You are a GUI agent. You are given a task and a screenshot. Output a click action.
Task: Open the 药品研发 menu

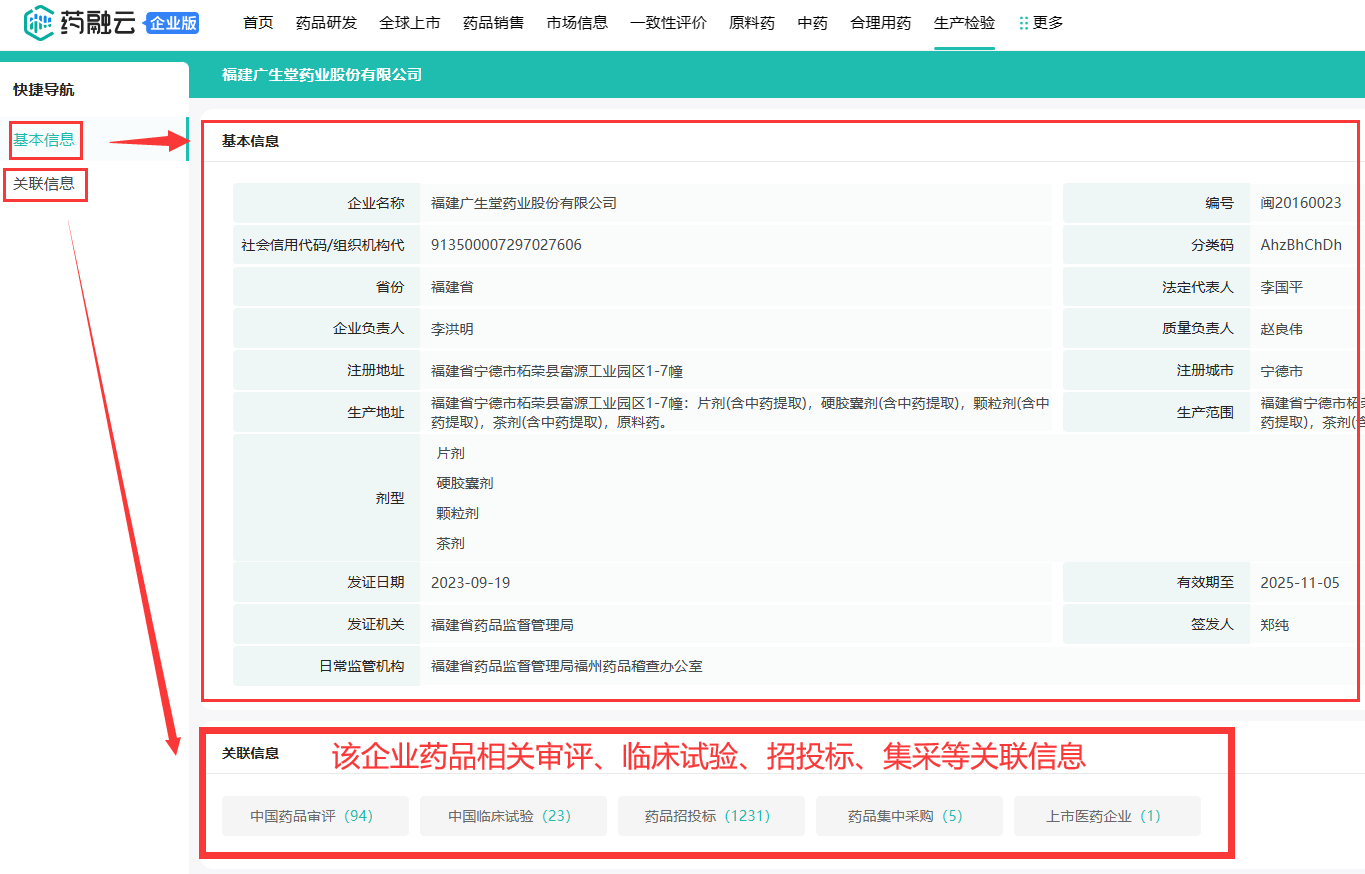point(326,23)
